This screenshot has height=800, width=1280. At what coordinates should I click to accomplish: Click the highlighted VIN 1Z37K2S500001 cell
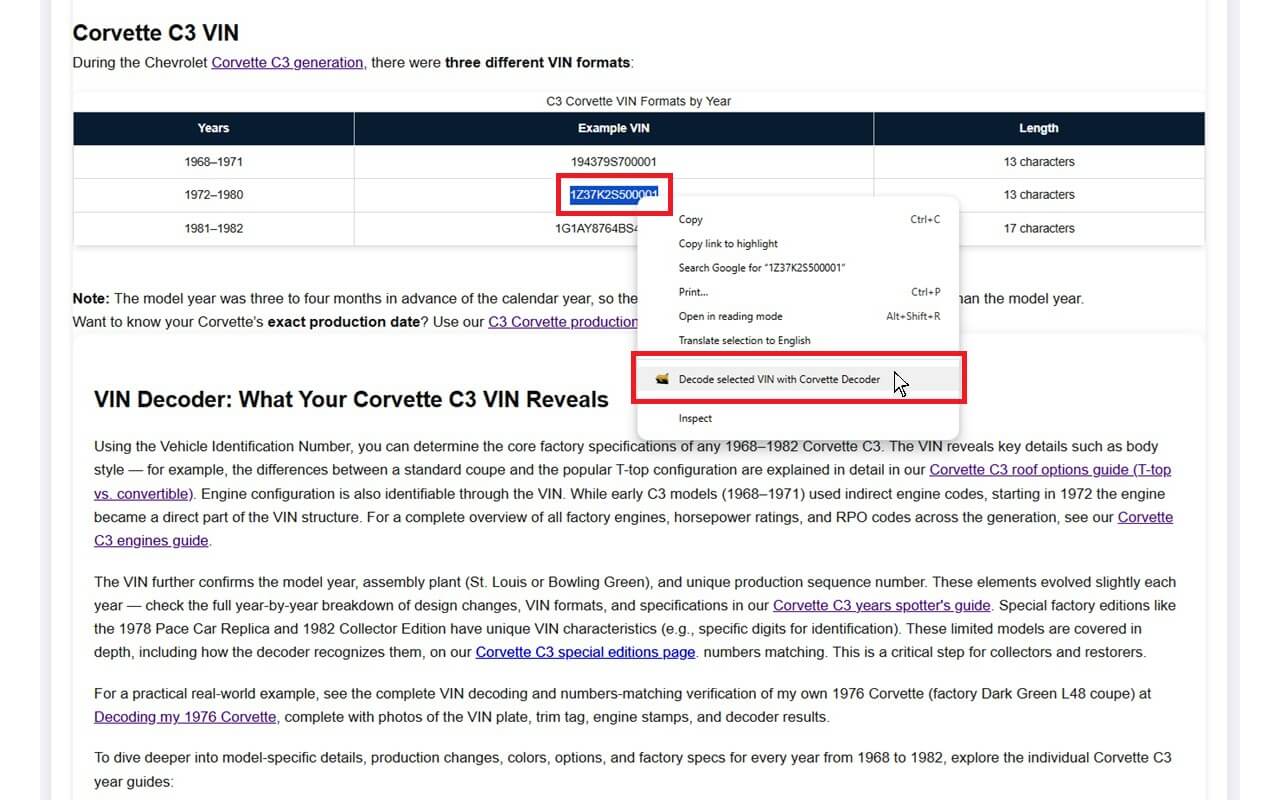(614, 194)
